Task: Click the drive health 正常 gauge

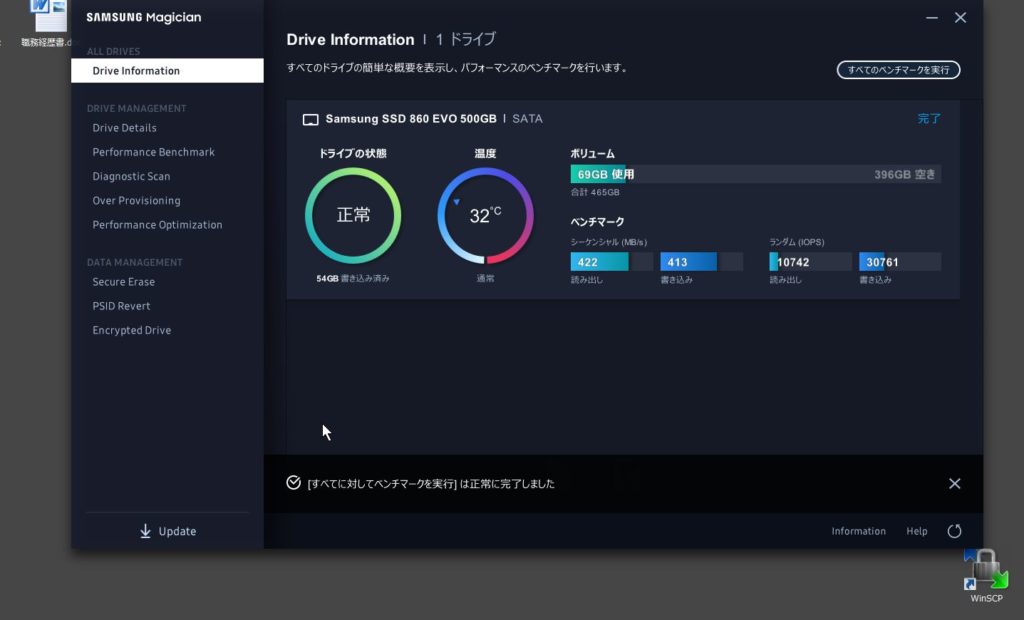Action: pyautogui.click(x=353, y=216)
